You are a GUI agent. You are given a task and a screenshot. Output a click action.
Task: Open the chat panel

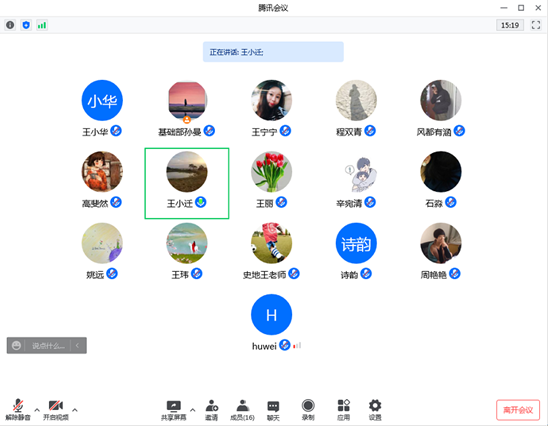coord(273,410)
